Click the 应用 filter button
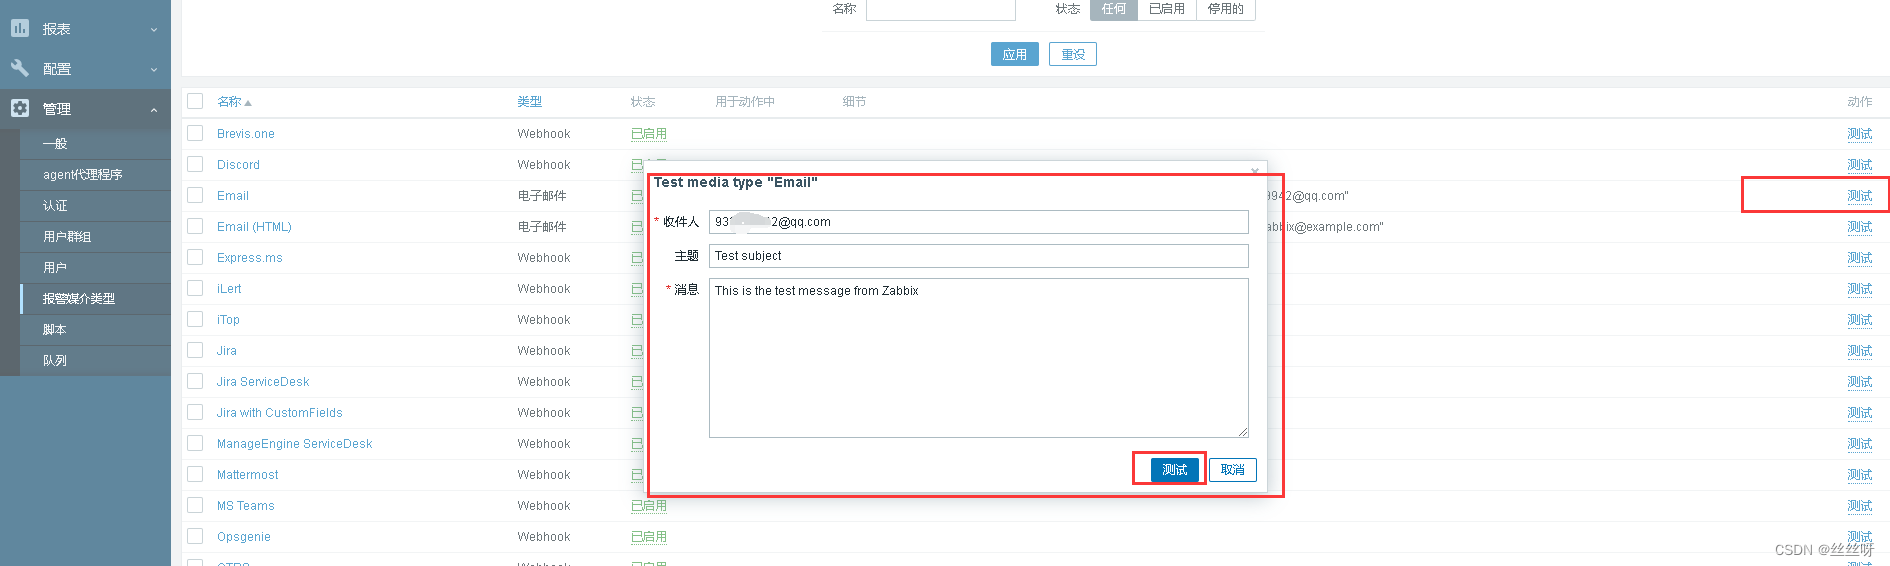Screen dimensions: 1890x566 click(1015, 54)
